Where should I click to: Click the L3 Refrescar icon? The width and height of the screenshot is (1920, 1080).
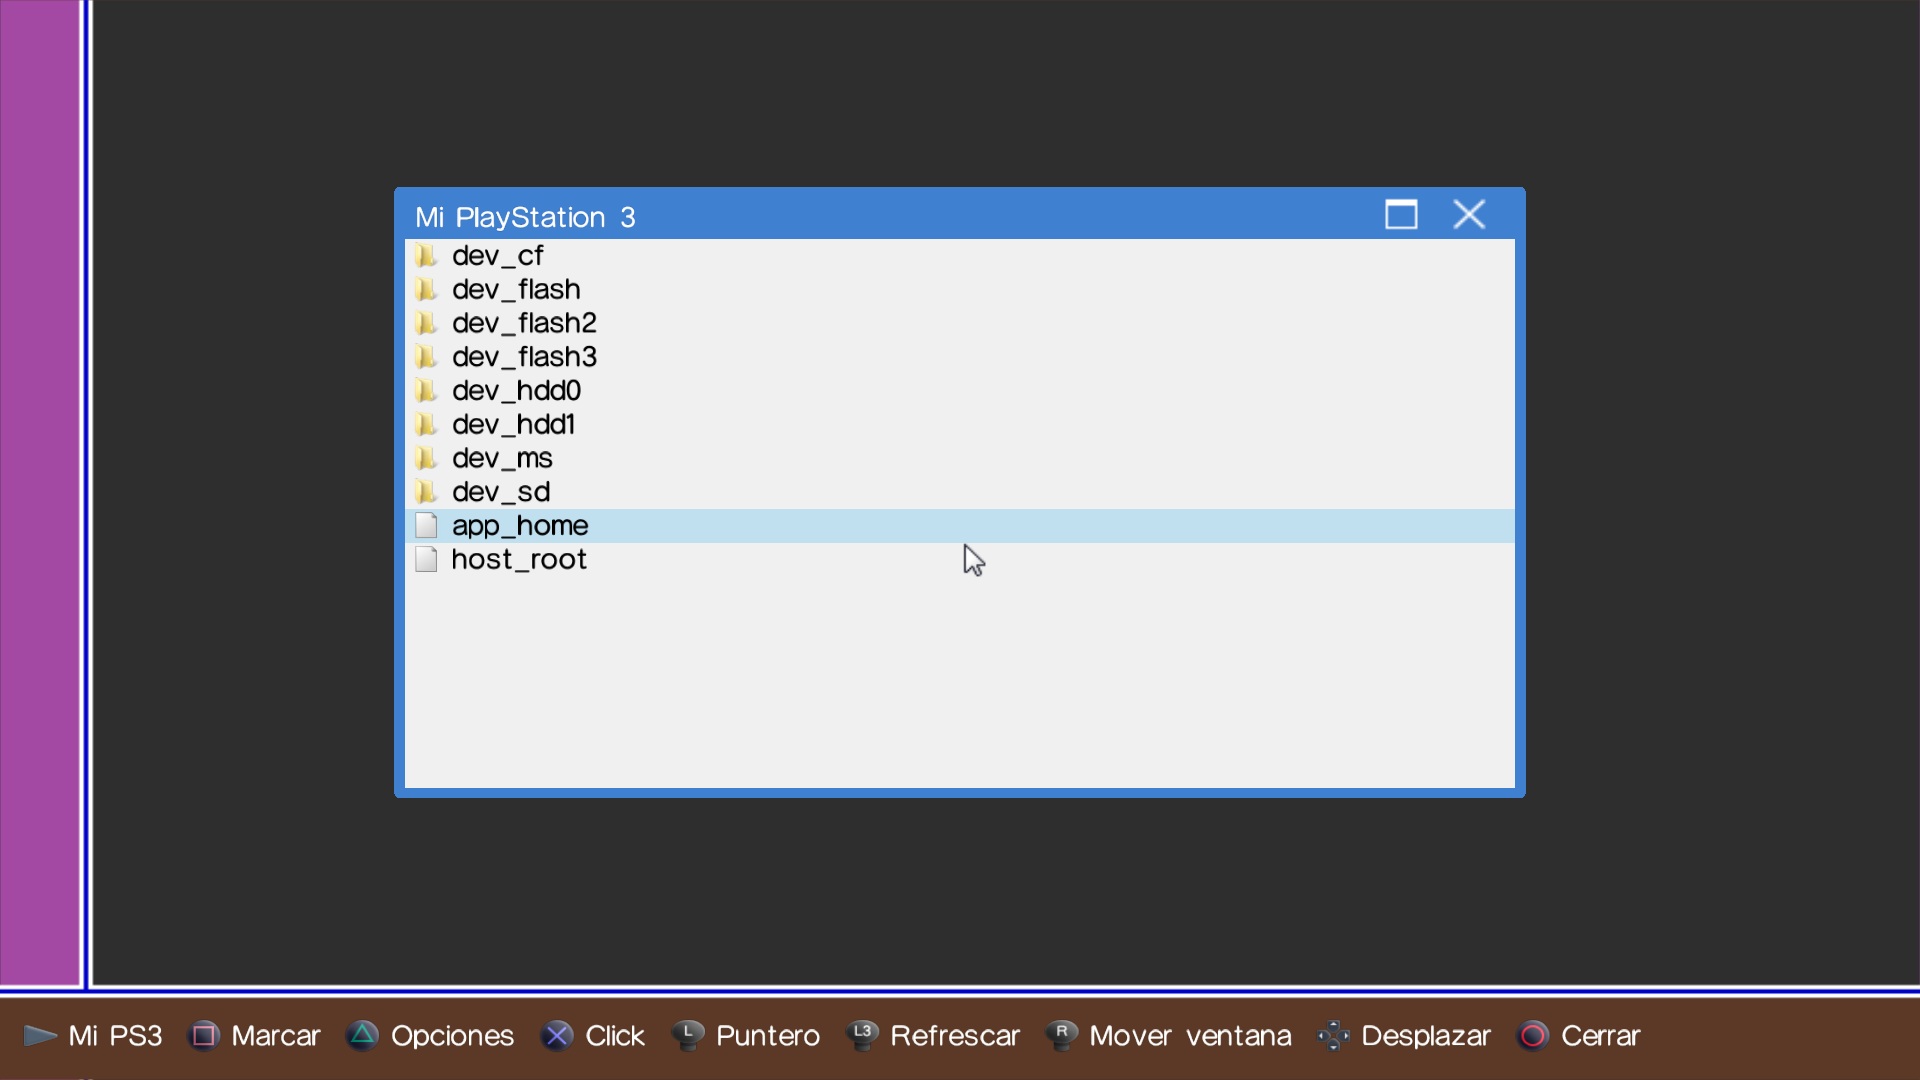(862, 1035)
